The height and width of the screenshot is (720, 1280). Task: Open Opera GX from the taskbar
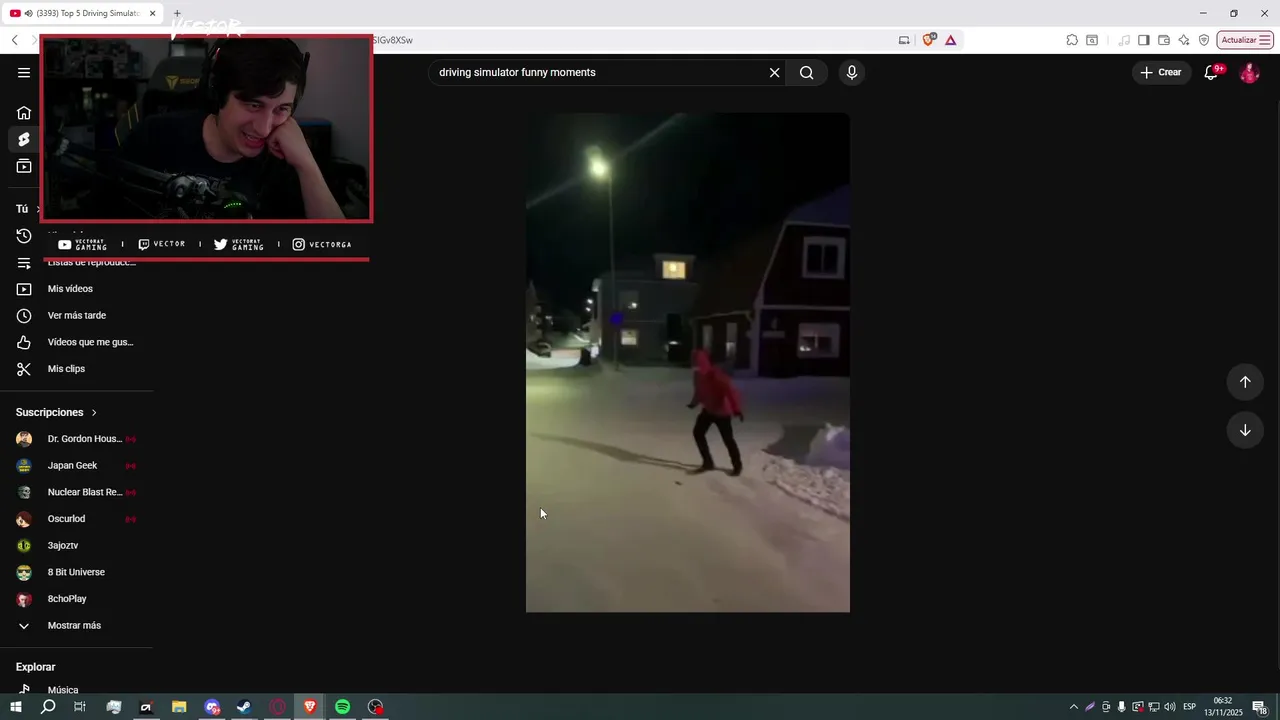pyautogui.click(x=277, y=707)
